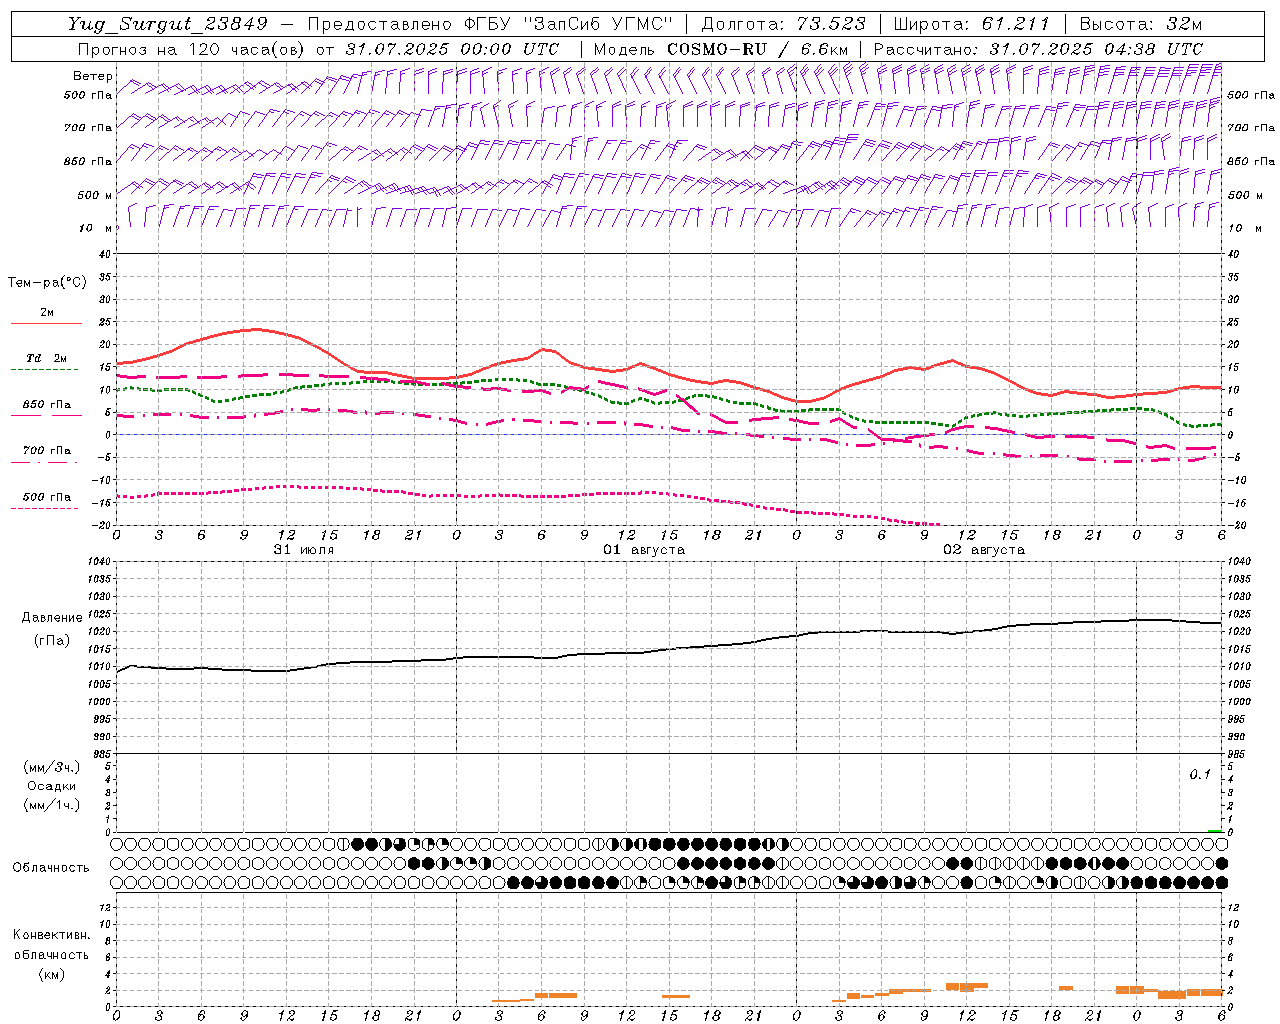The image size is (1280, 1024).
Task: Click the Рассчитано: 31.07.2025 04:38 UTC timestamp
Action: 1038,49
